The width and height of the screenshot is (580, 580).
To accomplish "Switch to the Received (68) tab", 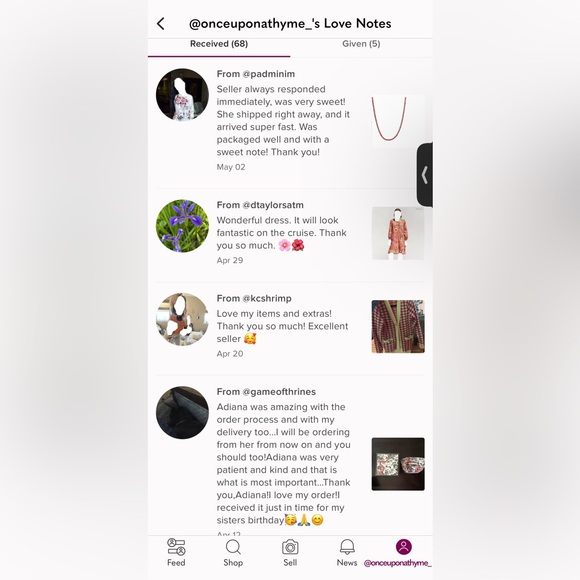I will (219, 44).
